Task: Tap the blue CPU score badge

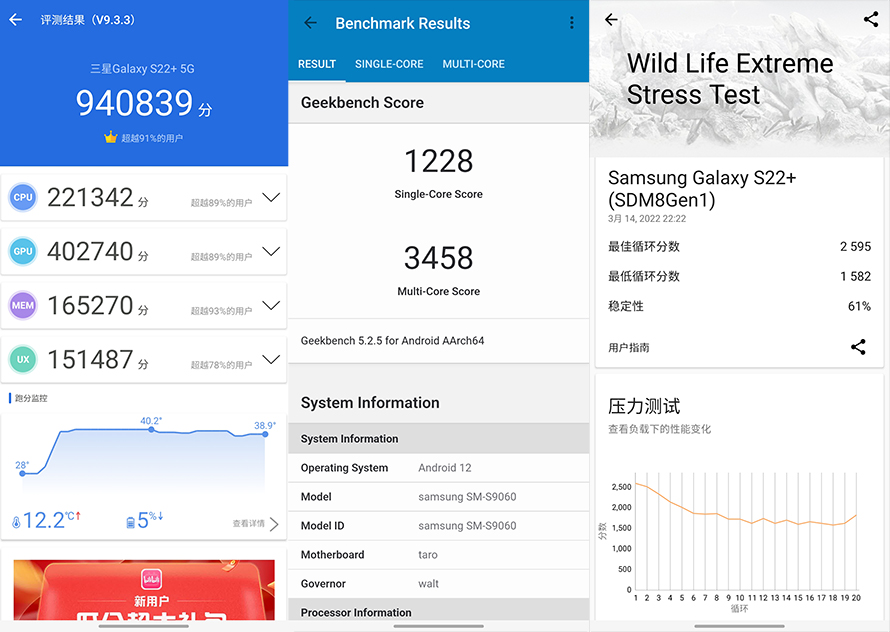Action: click(x=23, y=198)
